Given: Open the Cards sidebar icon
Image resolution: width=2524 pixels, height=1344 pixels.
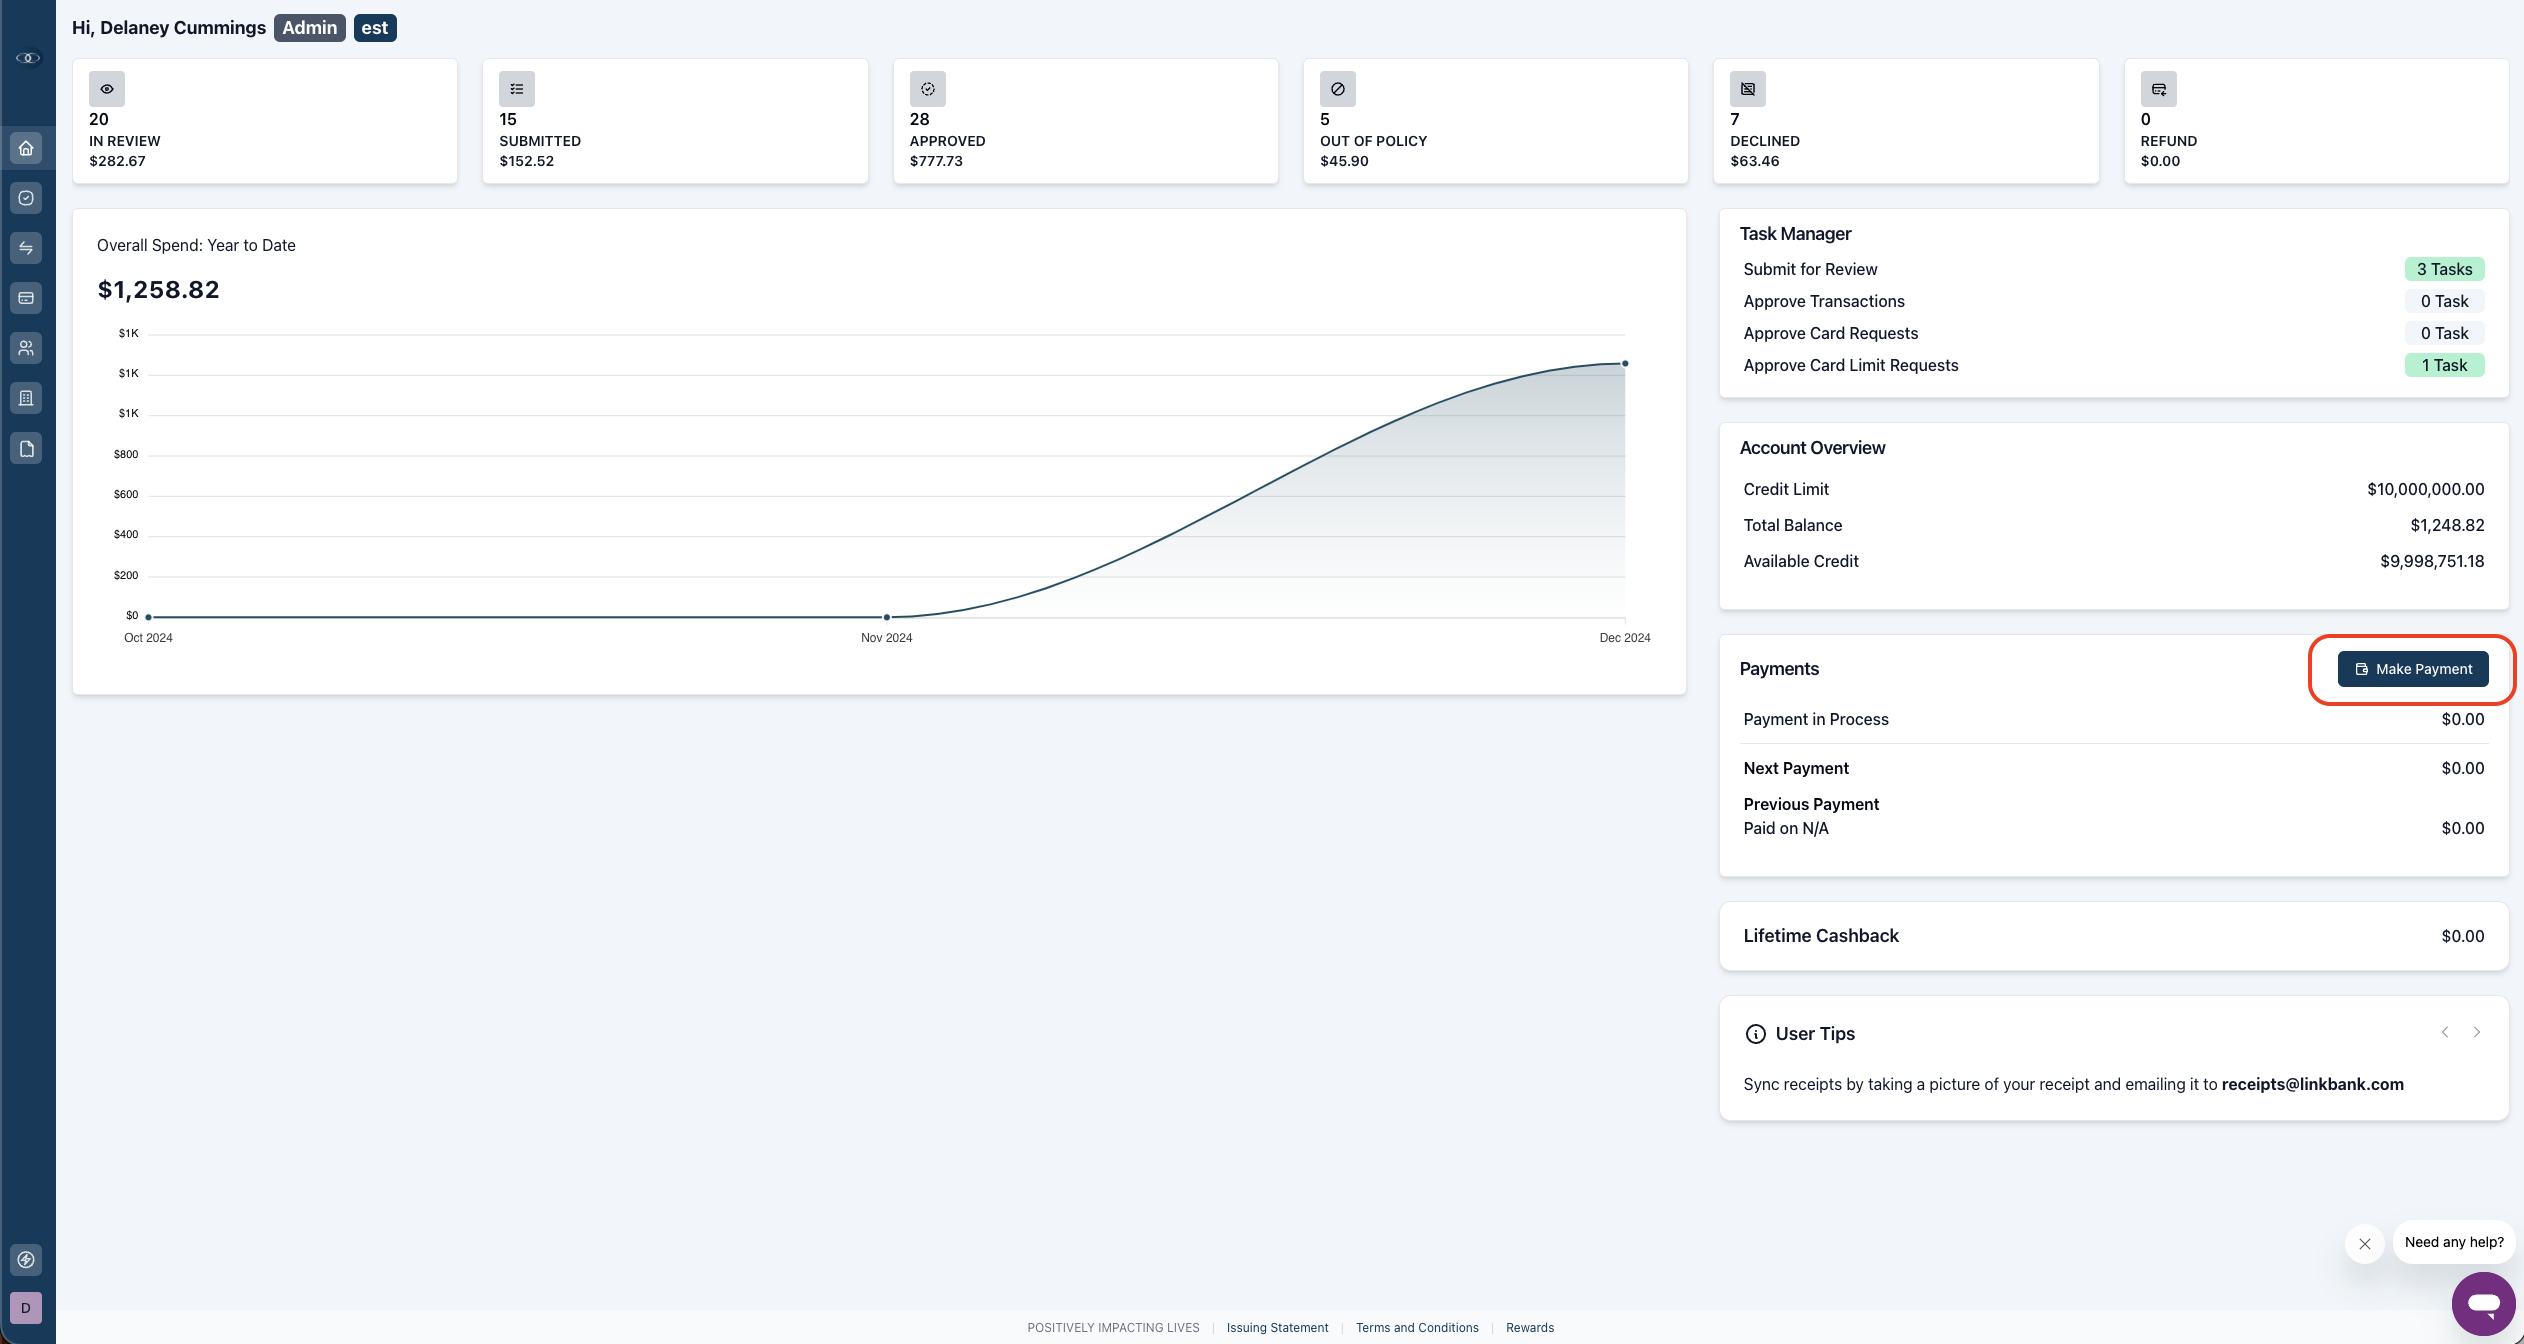Looking at the screenshot, I should 26,298.
